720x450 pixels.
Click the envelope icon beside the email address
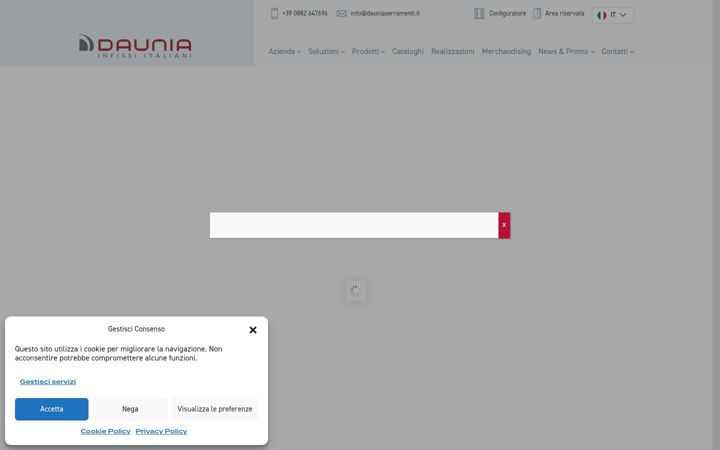coord(342,13)
